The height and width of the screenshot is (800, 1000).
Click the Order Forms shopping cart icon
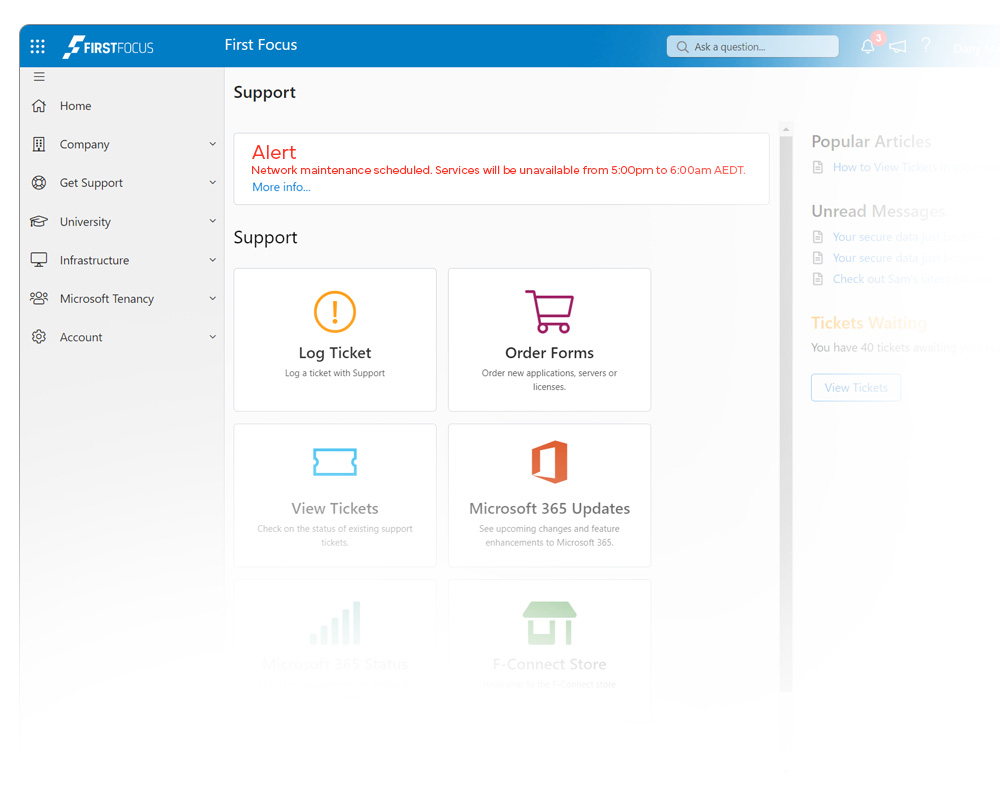point(549,311)
